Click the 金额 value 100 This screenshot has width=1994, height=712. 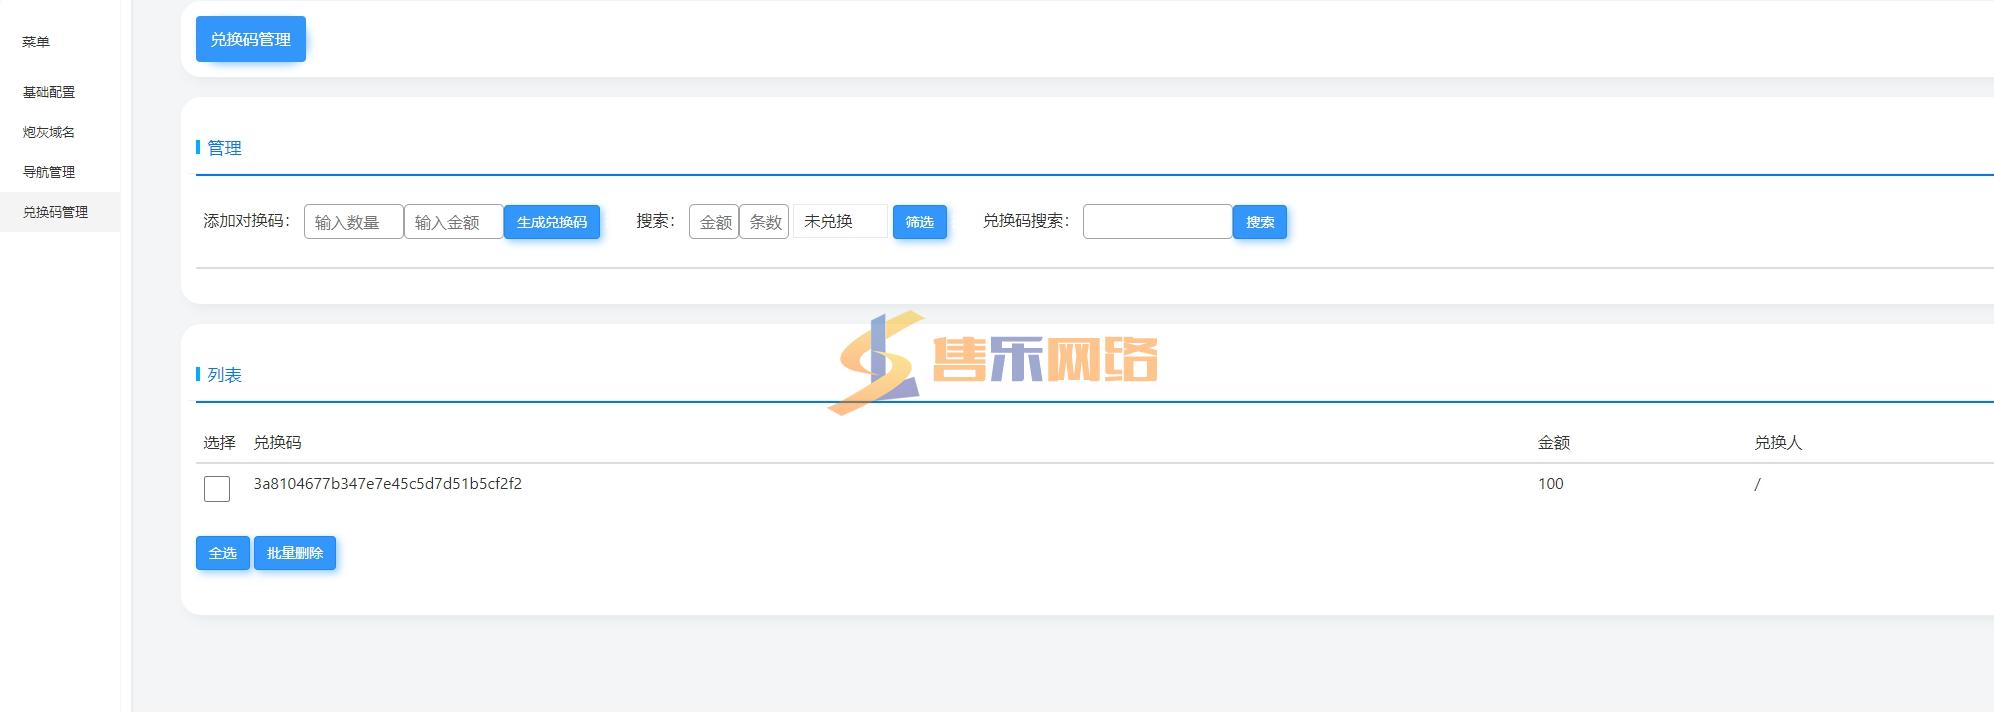(x=1551, y=484)
